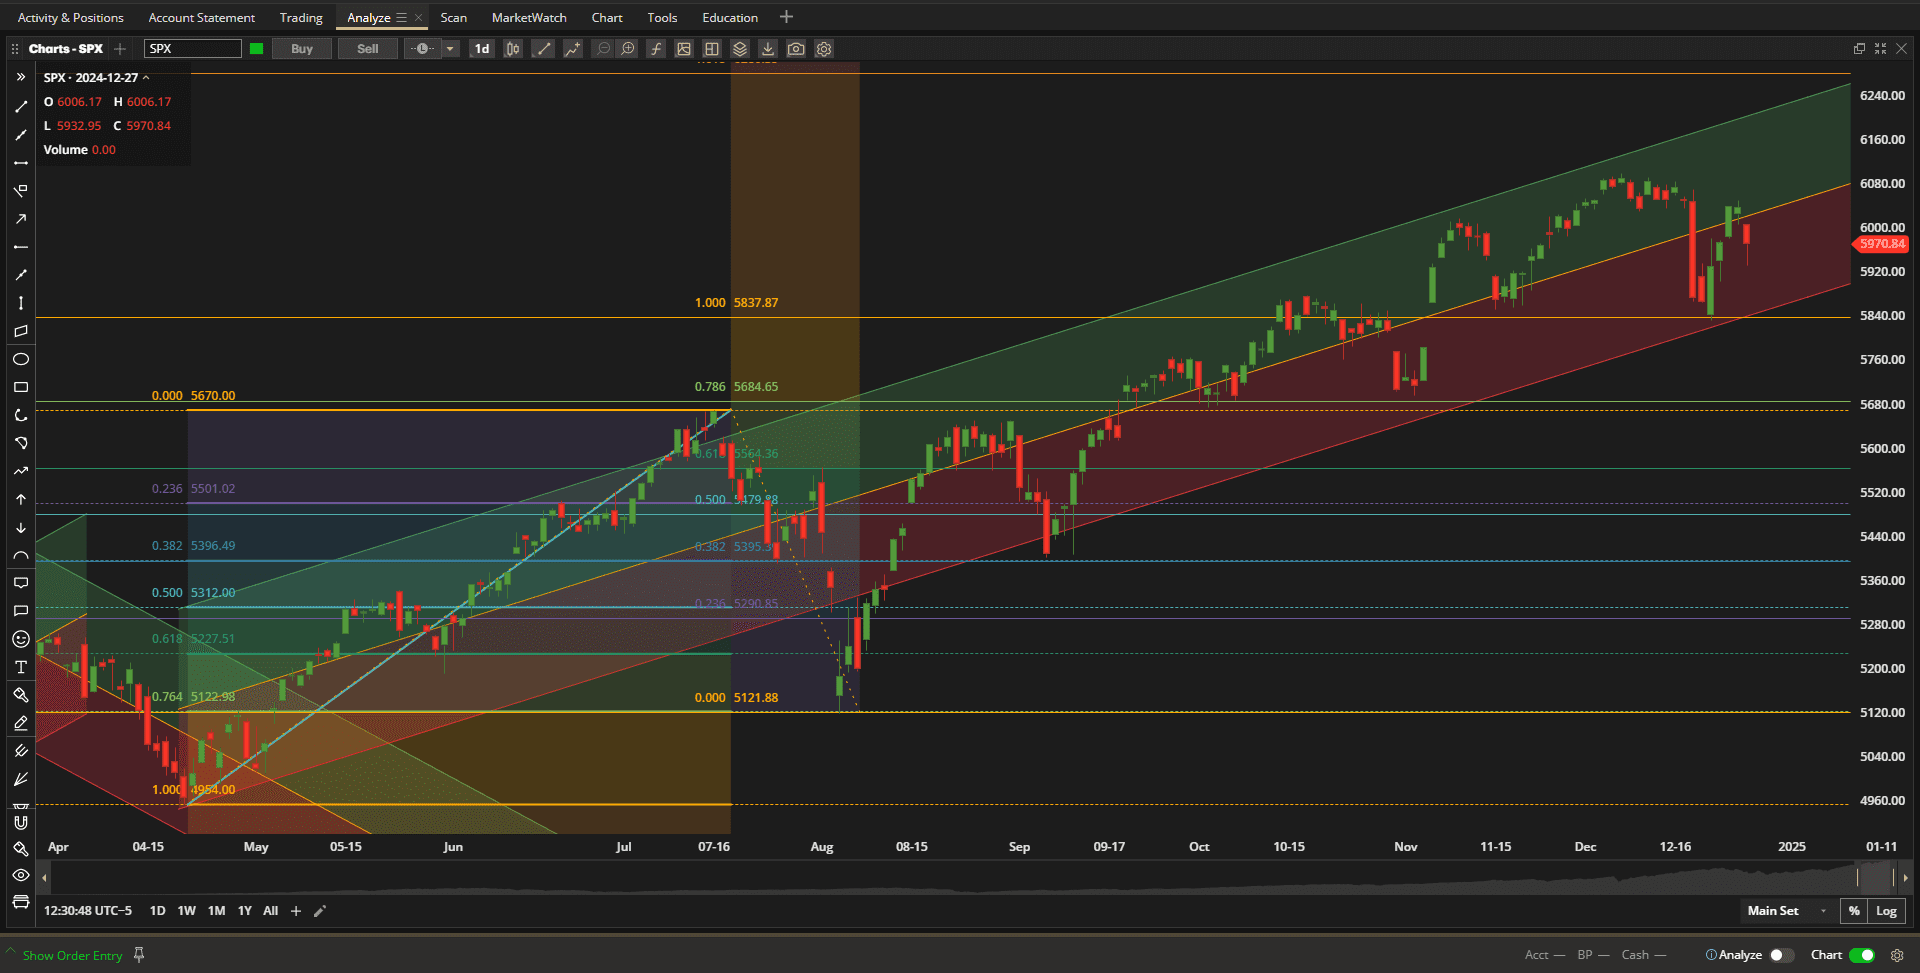The height and width of the screenshot is (973, 1920).
Task: Edit time ranges with pencil icon
Action: (x=320, y=911)
